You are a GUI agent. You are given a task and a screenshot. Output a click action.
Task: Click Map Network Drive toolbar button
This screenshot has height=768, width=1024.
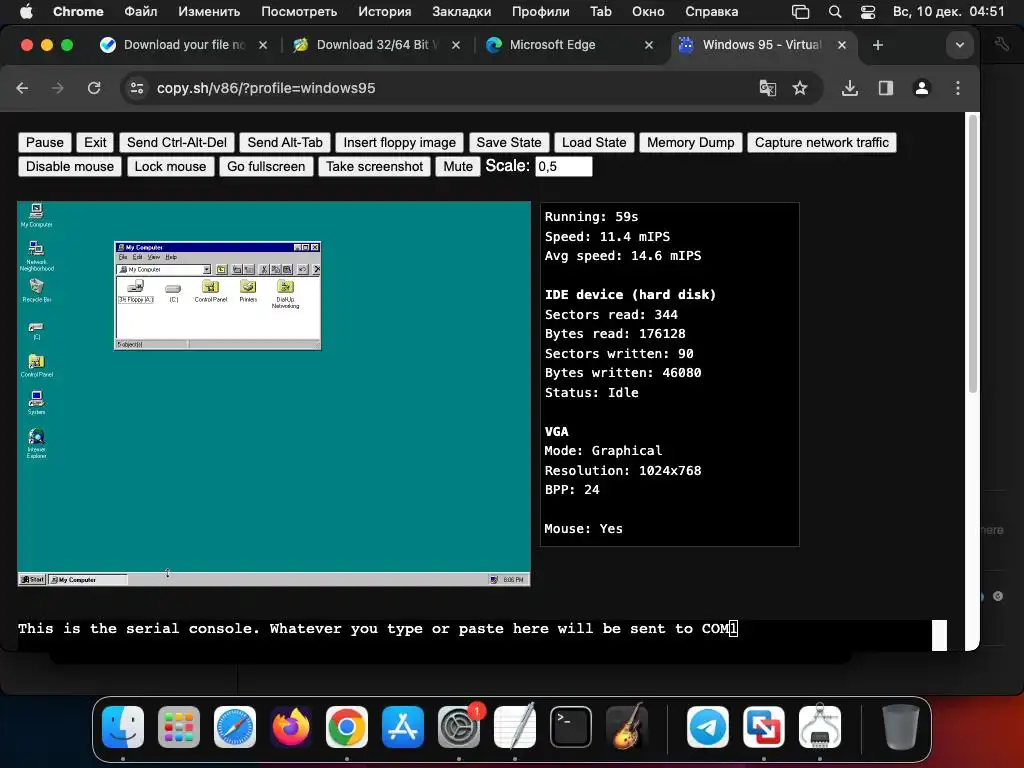pyautogui.click(x=236, y=270)
